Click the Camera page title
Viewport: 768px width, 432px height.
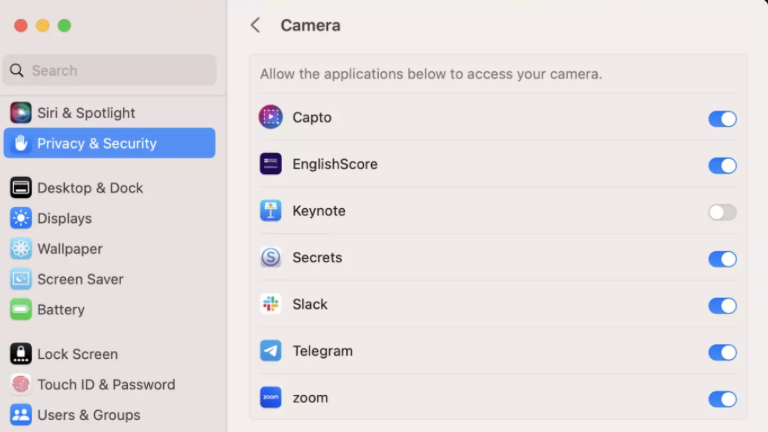click(310, 25)
